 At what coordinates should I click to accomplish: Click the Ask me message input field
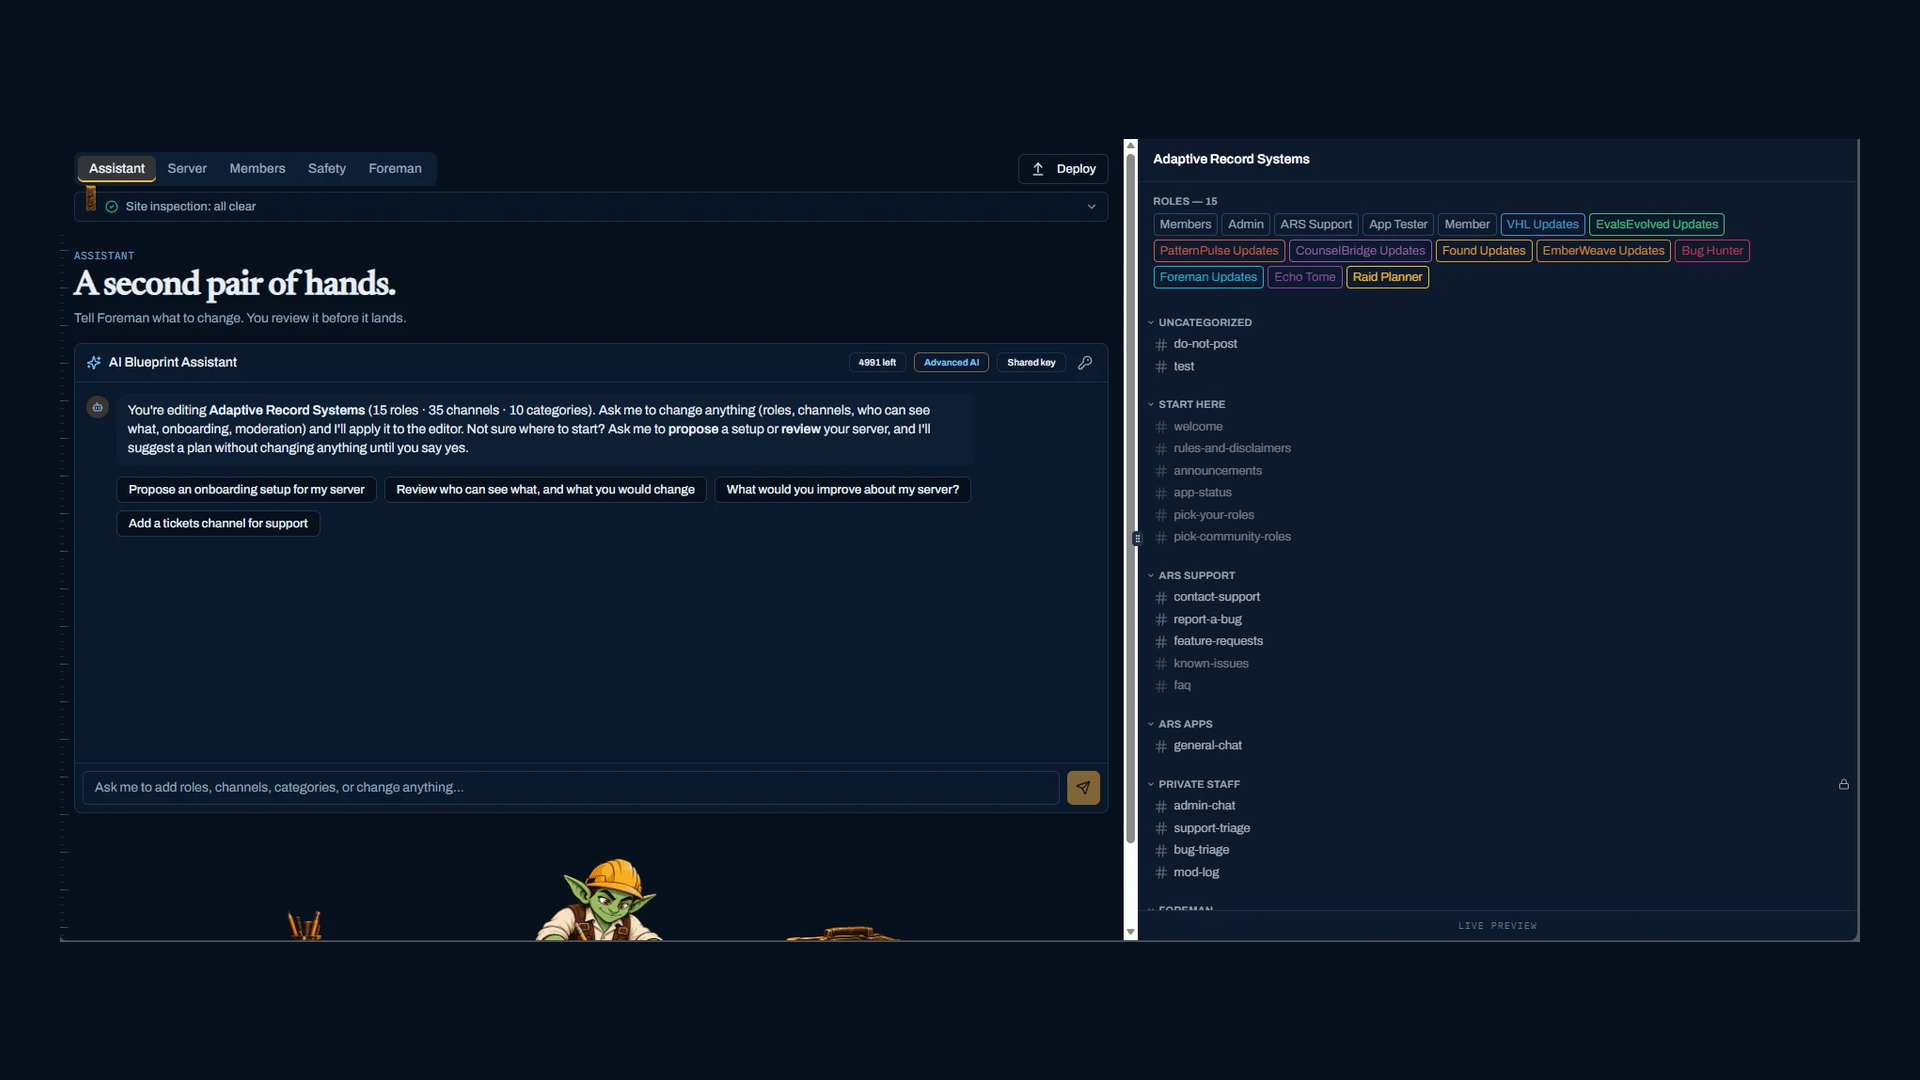571,788
